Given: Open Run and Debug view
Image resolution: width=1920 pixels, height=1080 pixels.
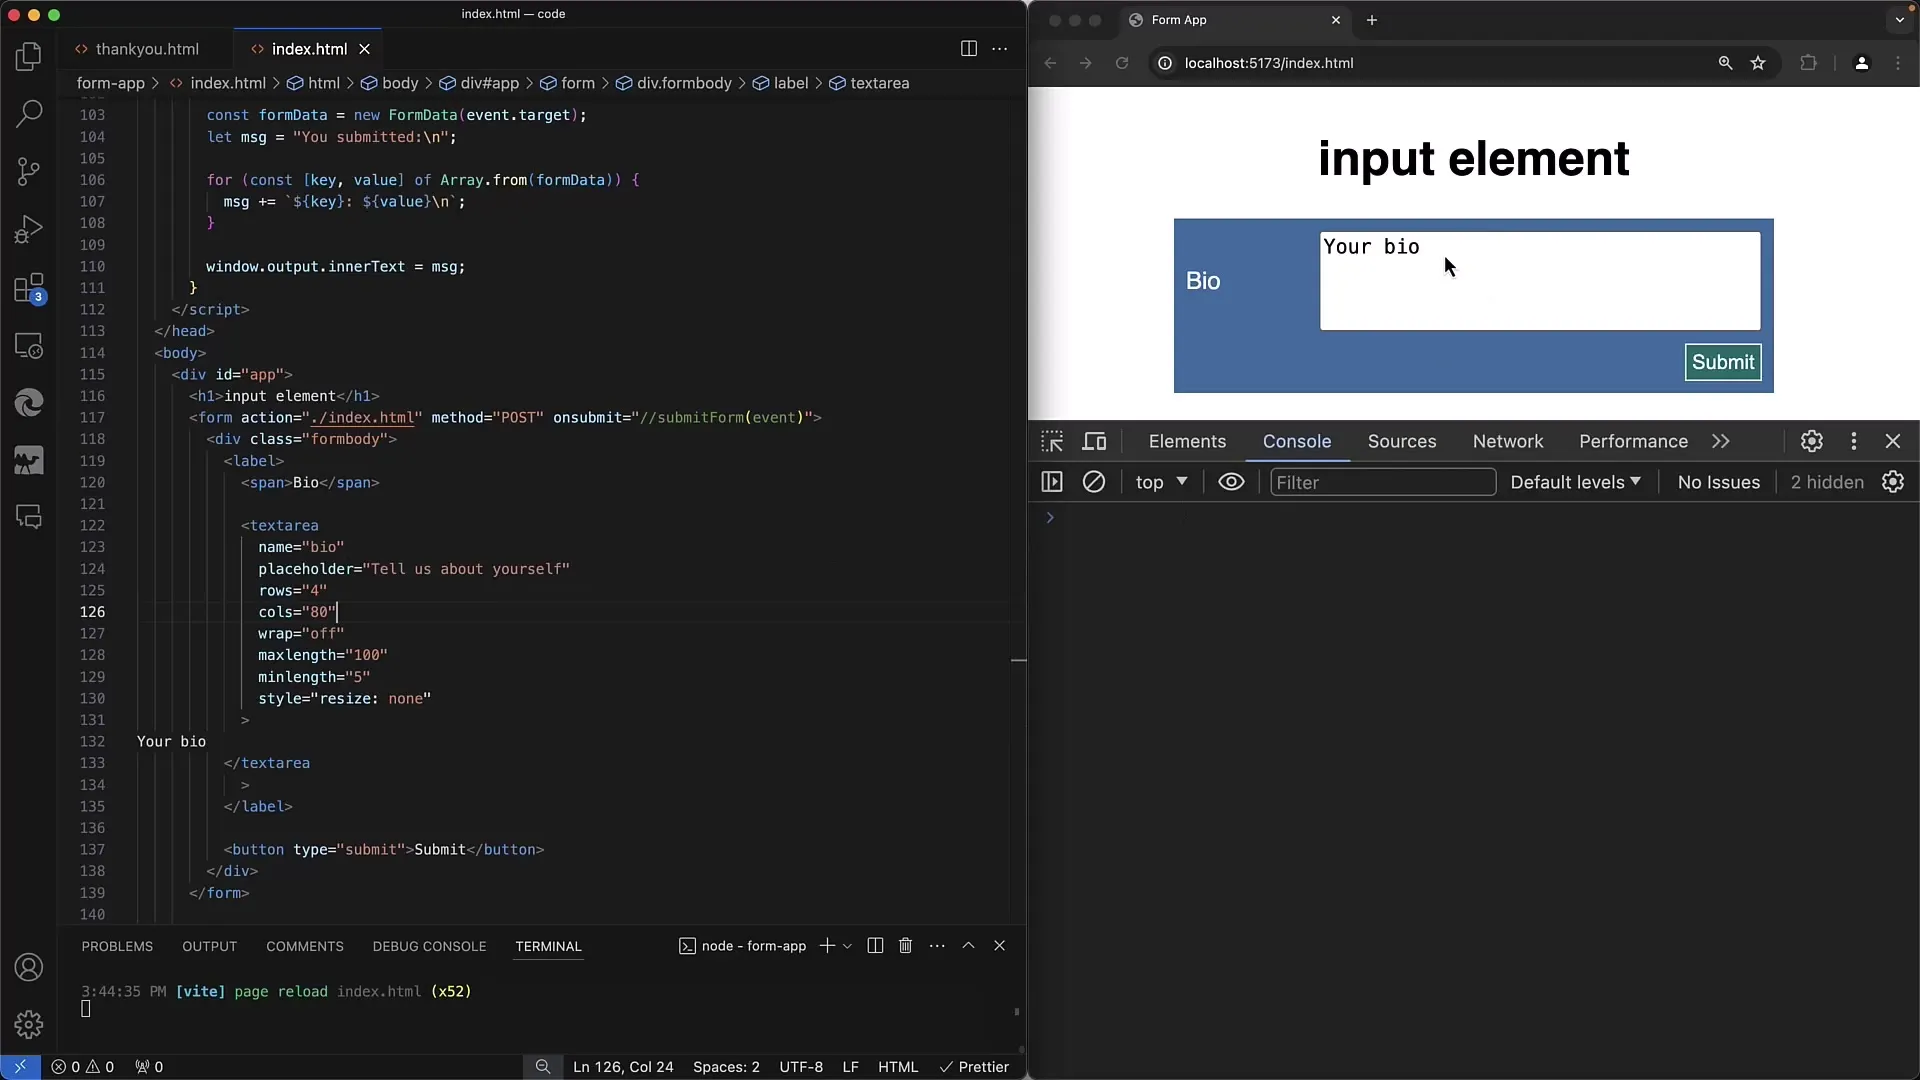Looking at the screenshot, I should 29,229.
